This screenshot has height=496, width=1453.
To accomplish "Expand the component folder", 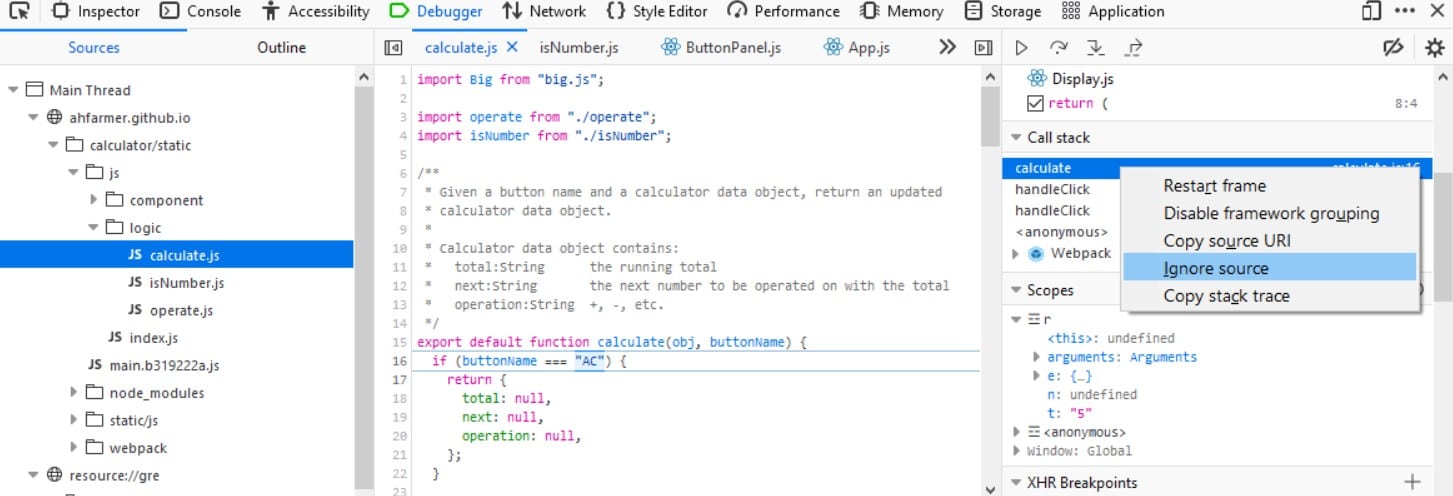I will 94,200.
